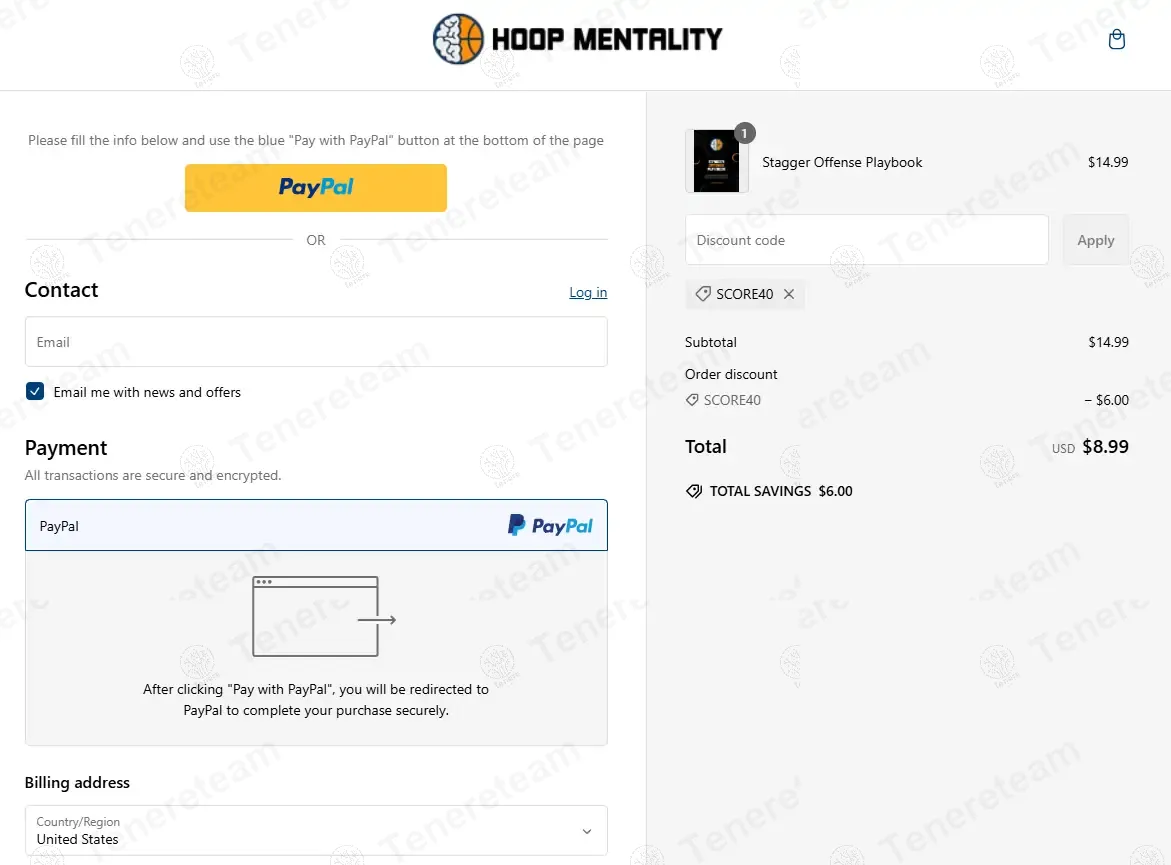Viewport: 1171px width, 865px height.
Task: Click the Log in link
Action: click(x=588, y=292)
